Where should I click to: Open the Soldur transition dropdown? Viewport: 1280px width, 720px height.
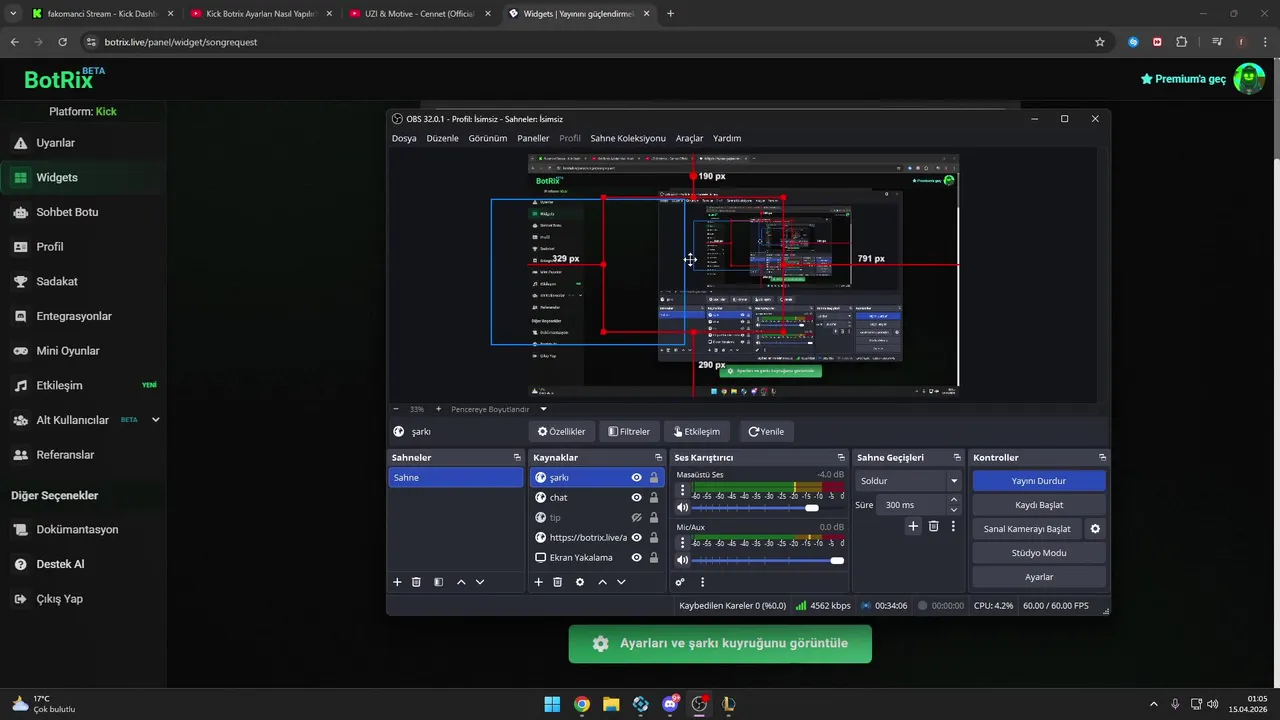[908, 481]
